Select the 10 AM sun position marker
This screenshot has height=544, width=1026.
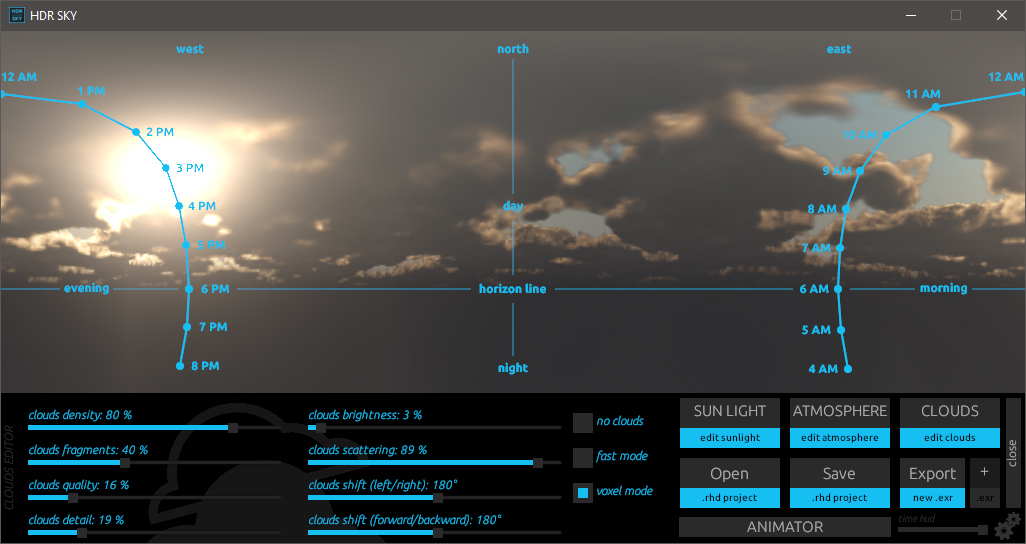pyautogui.click(x=885, y=136)
